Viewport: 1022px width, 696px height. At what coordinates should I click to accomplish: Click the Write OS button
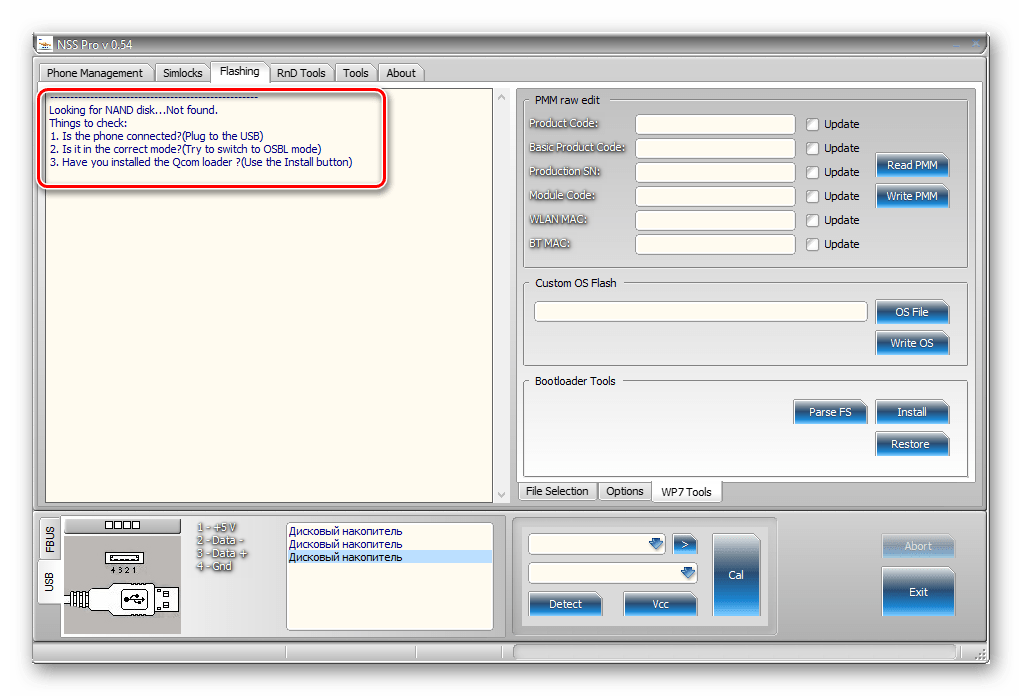click(x=912, y=343)
